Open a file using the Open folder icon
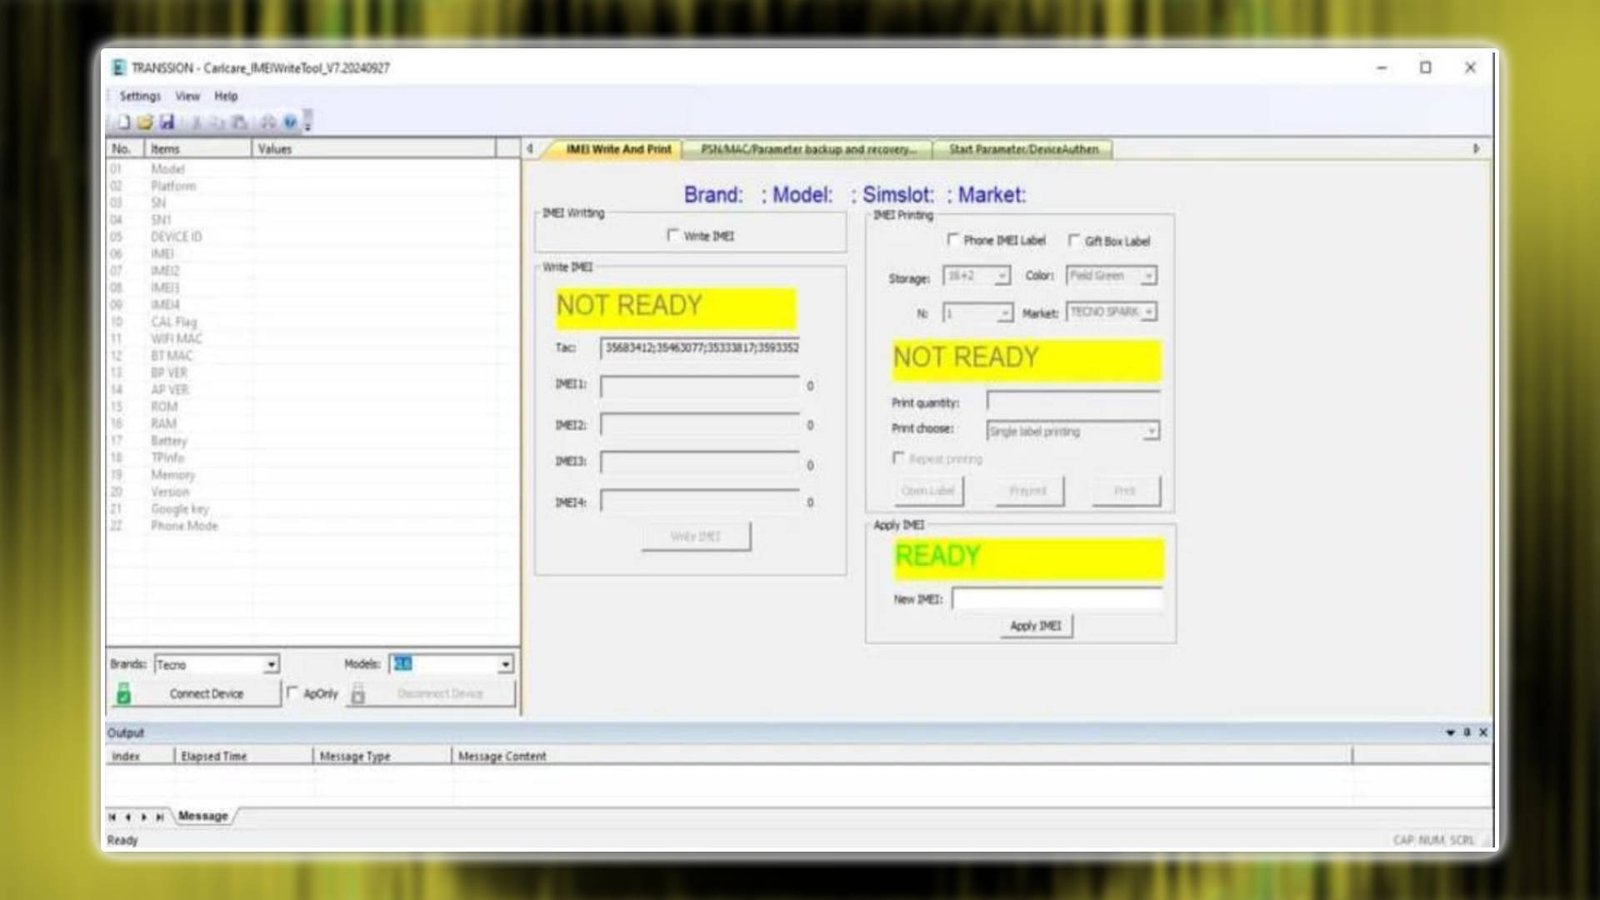 pyautogui.click(x=144, y=120)
